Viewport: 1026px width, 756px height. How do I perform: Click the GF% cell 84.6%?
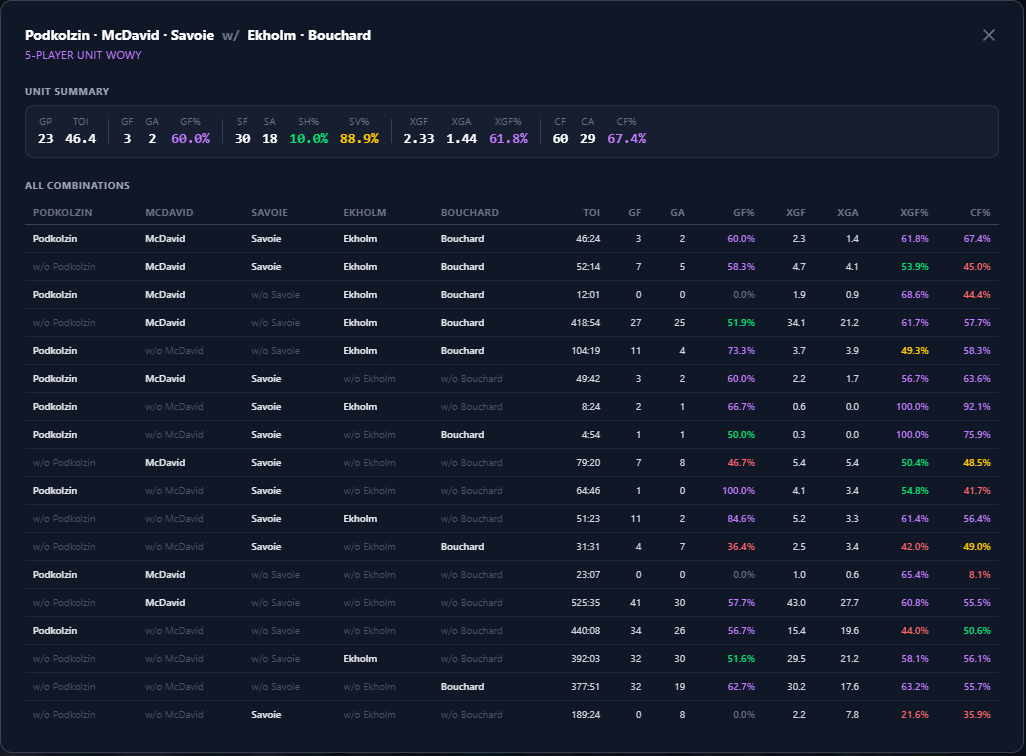(741, 519)
